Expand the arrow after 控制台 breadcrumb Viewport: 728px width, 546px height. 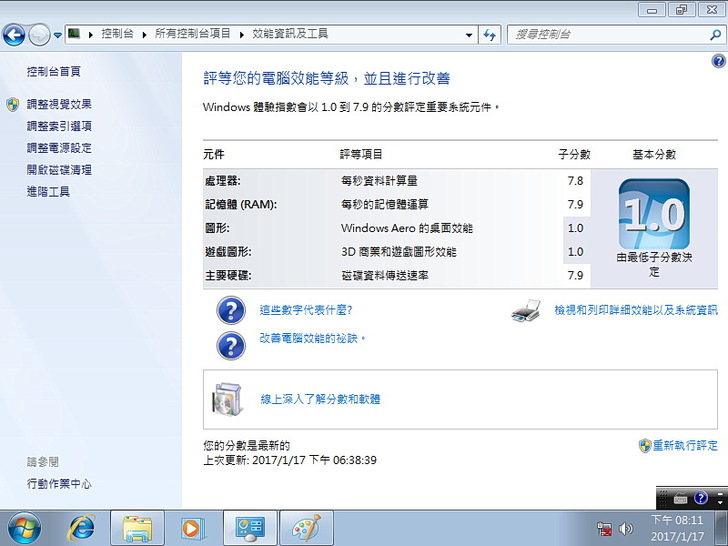[x=144, y=34]
